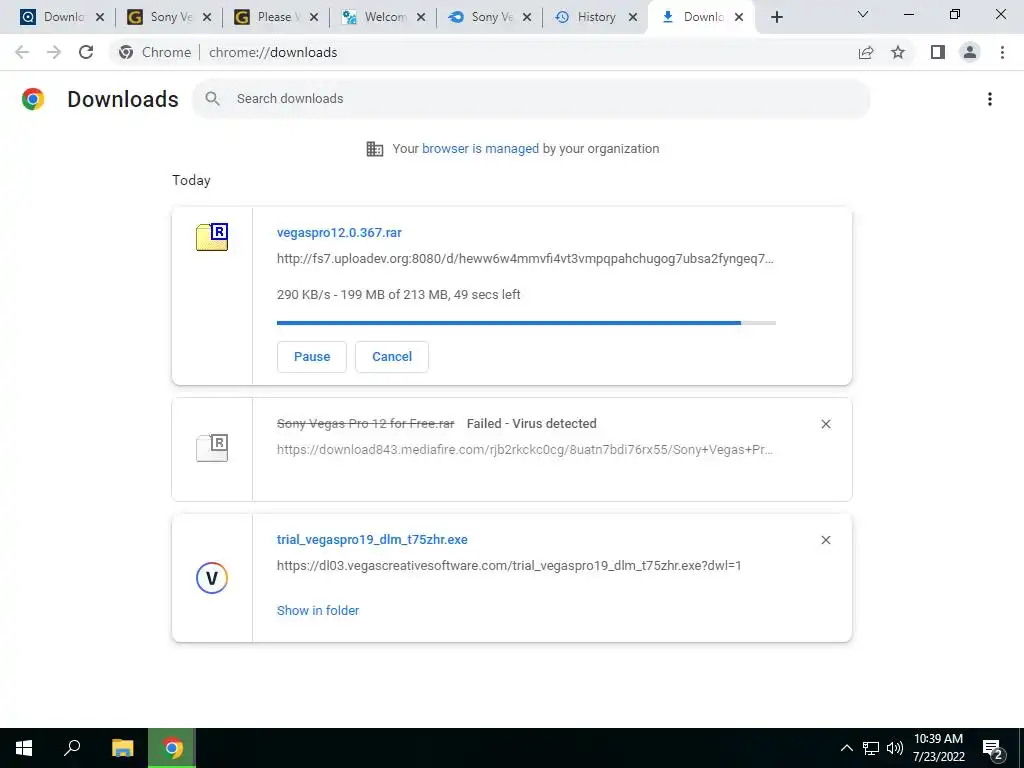
Task: Open the browser is managed link
Action: 480,149
